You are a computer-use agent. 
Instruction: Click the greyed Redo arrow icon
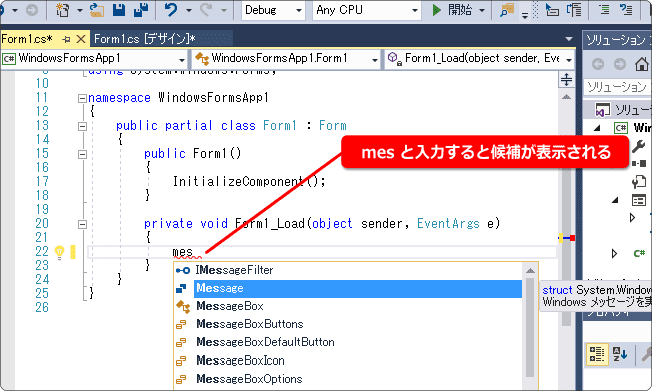[206, 10]
